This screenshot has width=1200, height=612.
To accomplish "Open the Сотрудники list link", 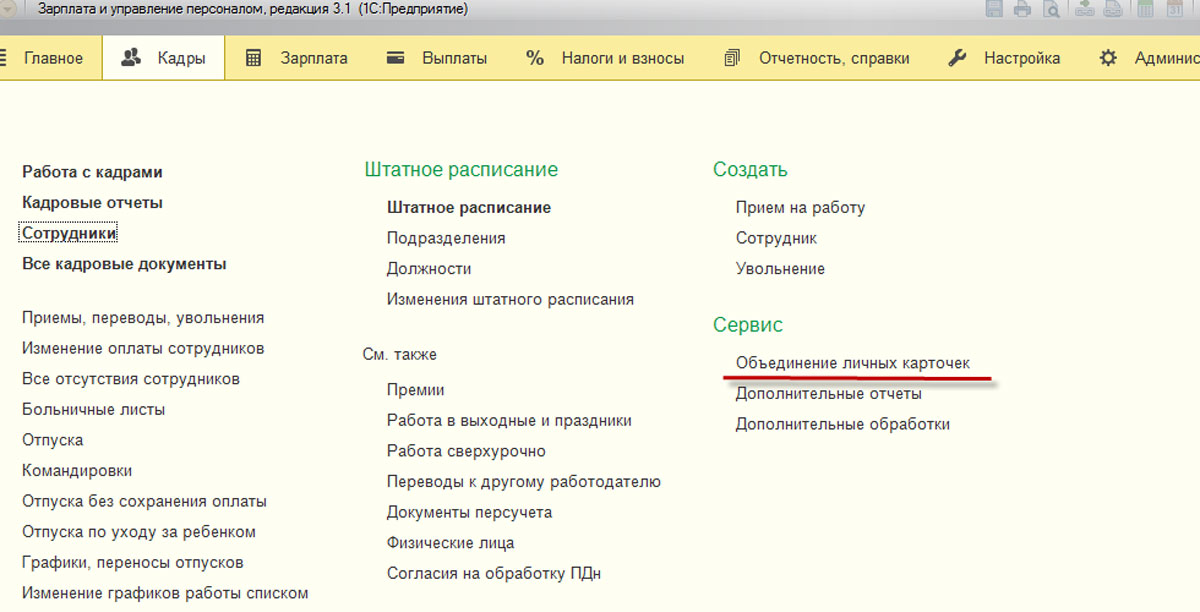I will click(69, 233).
